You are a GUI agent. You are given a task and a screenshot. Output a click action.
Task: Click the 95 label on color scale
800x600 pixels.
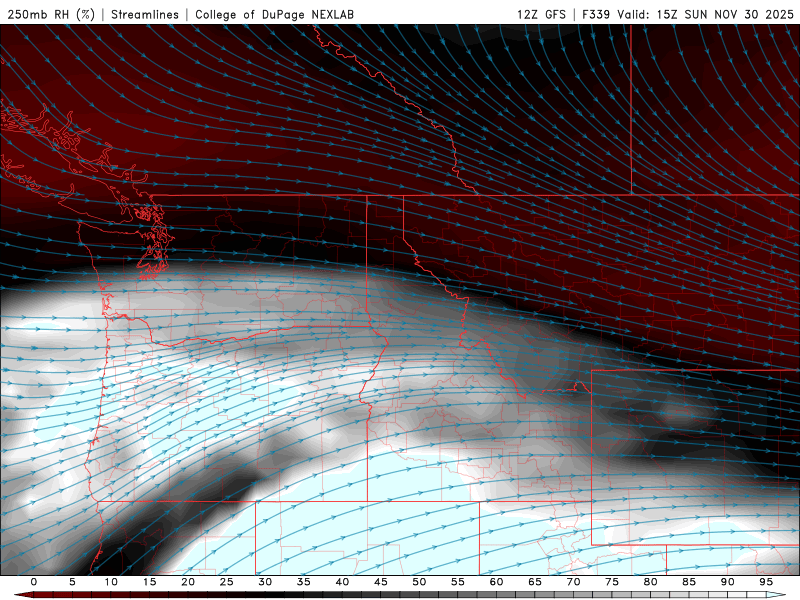(x=766, y=582)
